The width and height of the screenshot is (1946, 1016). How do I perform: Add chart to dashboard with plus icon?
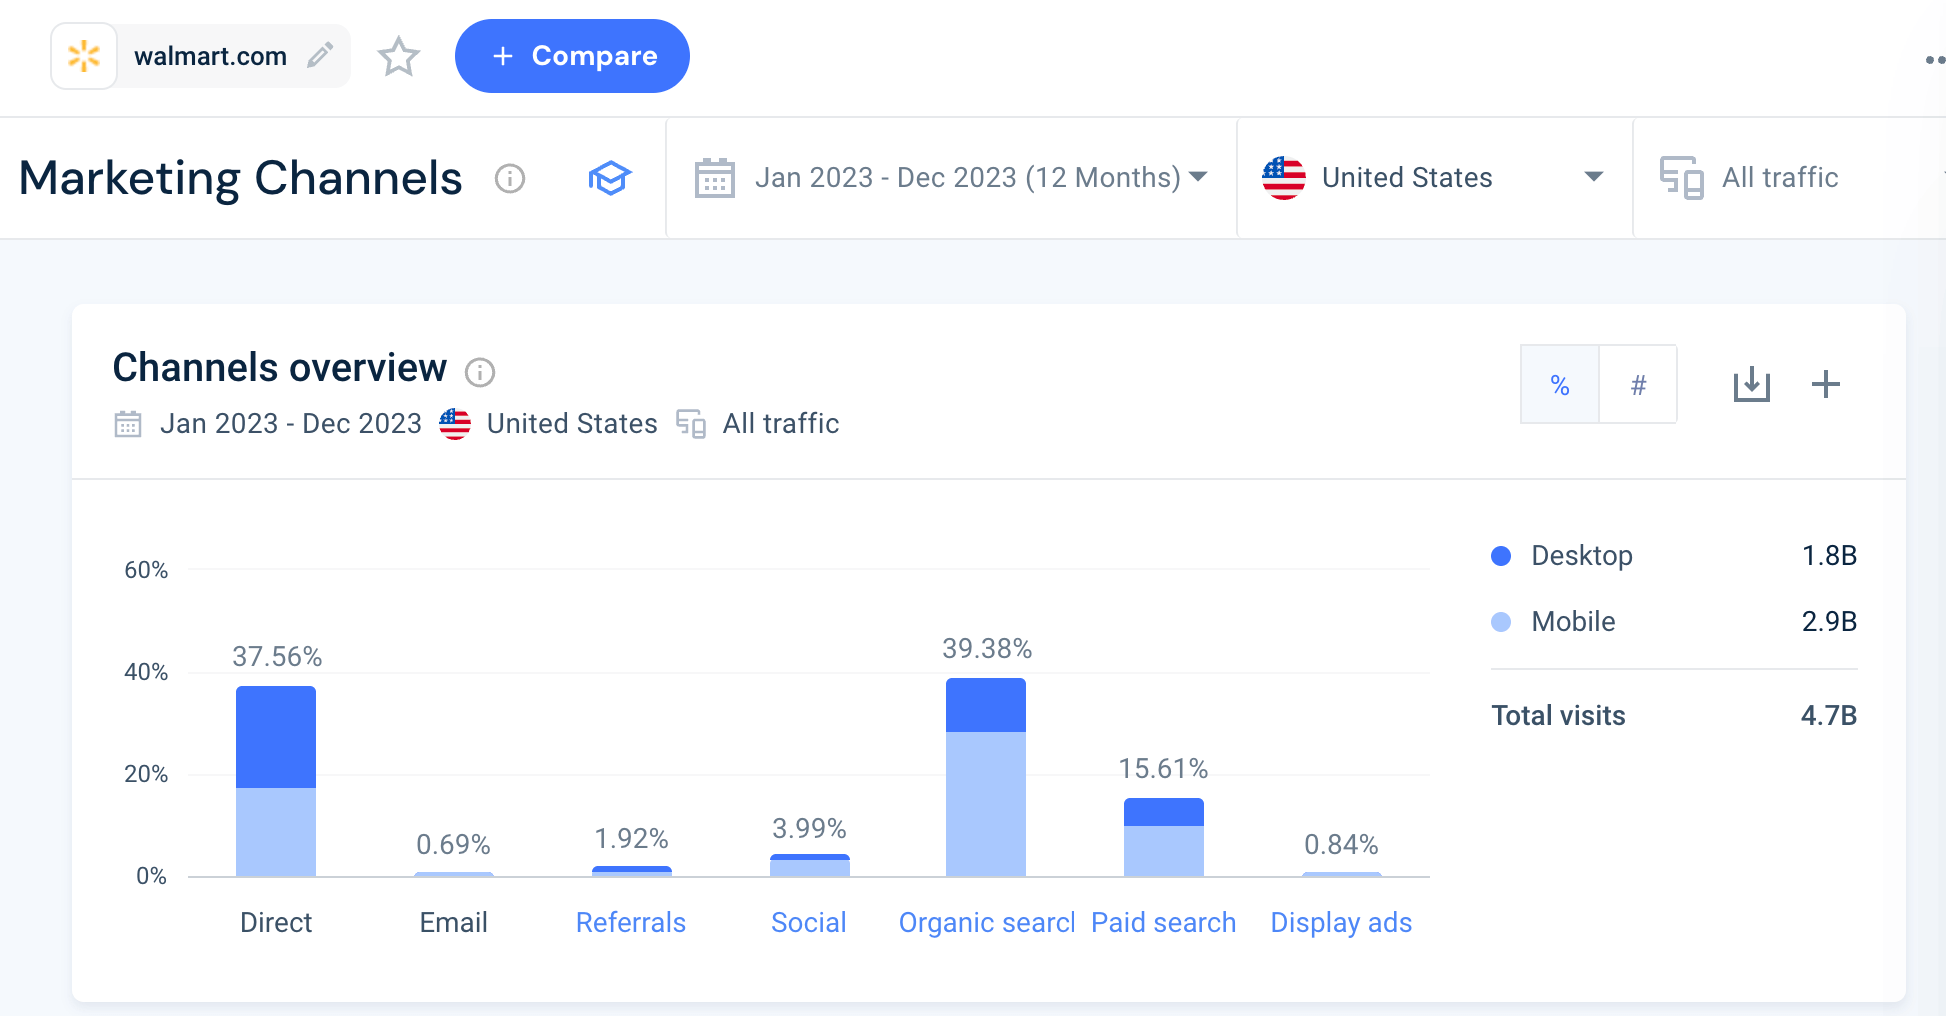pos(1826,384)
